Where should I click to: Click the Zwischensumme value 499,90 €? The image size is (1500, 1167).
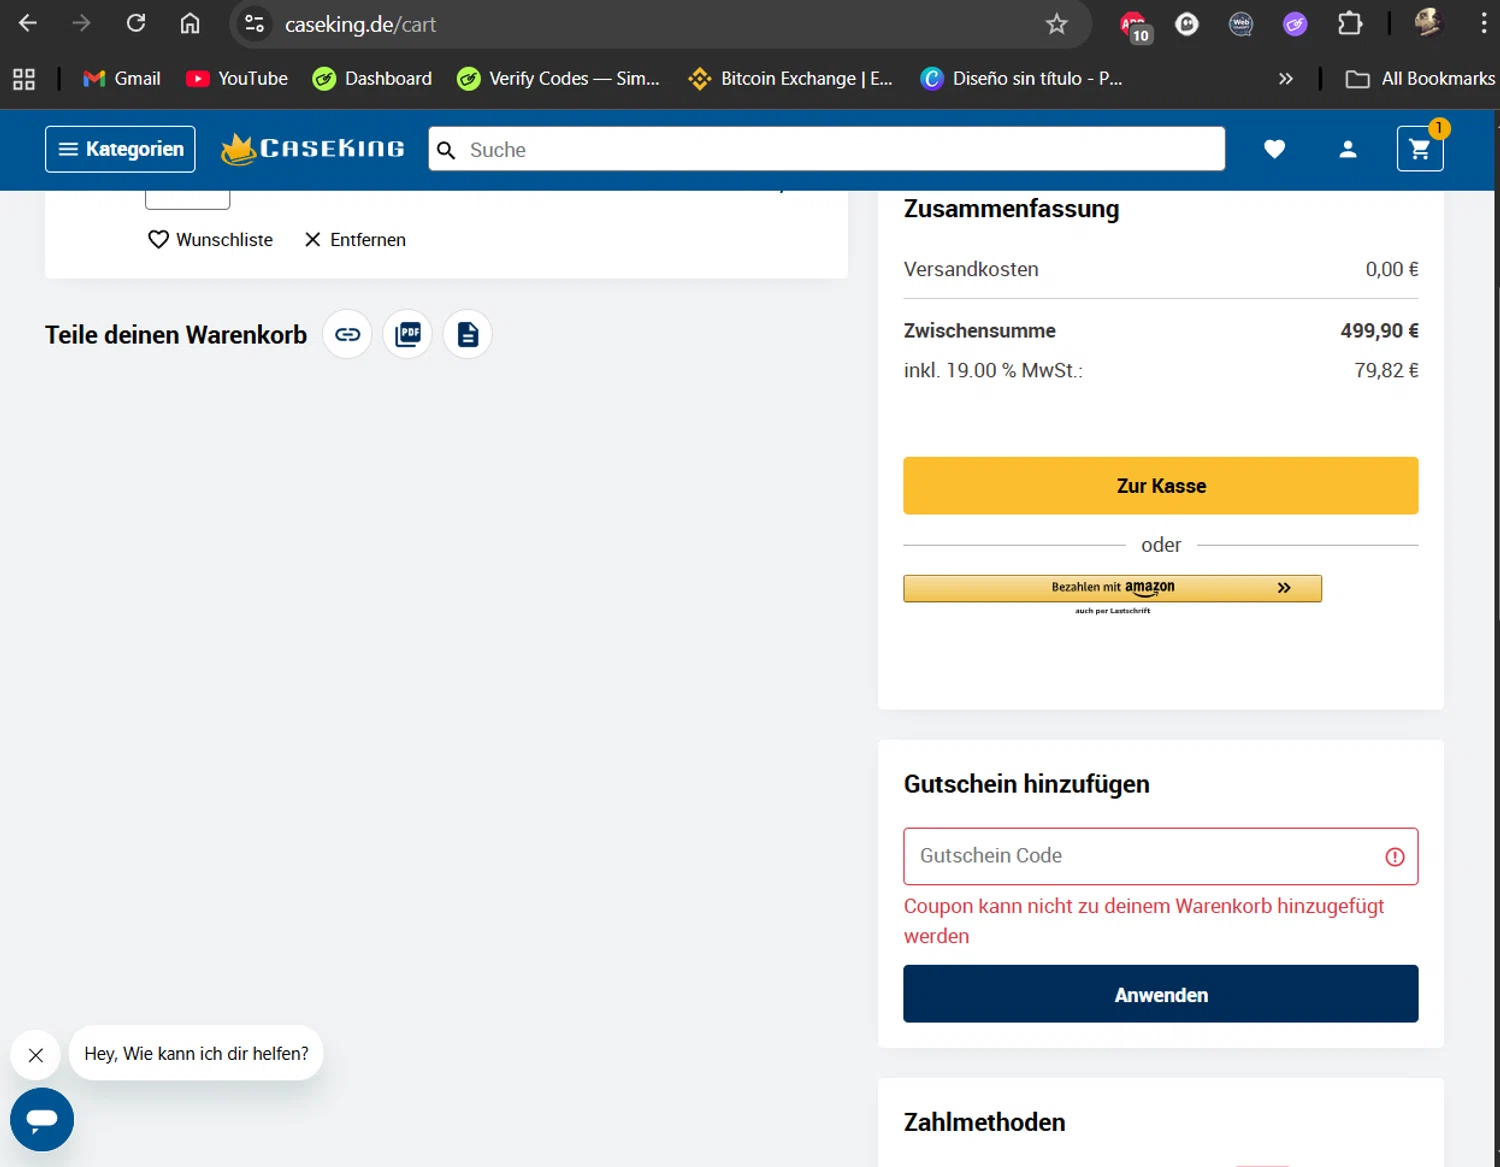[x=1379, y=331]
